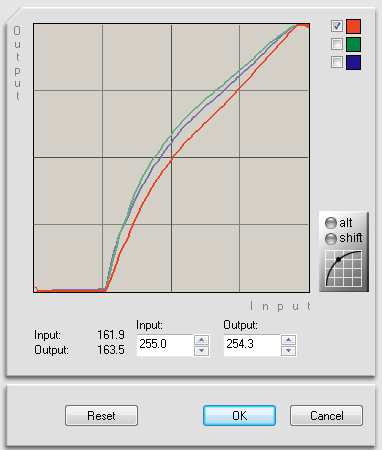Select the shift radio button
The height and width of the screenshot is (450, 382).
pyautogui.click(x=331, y=238)
